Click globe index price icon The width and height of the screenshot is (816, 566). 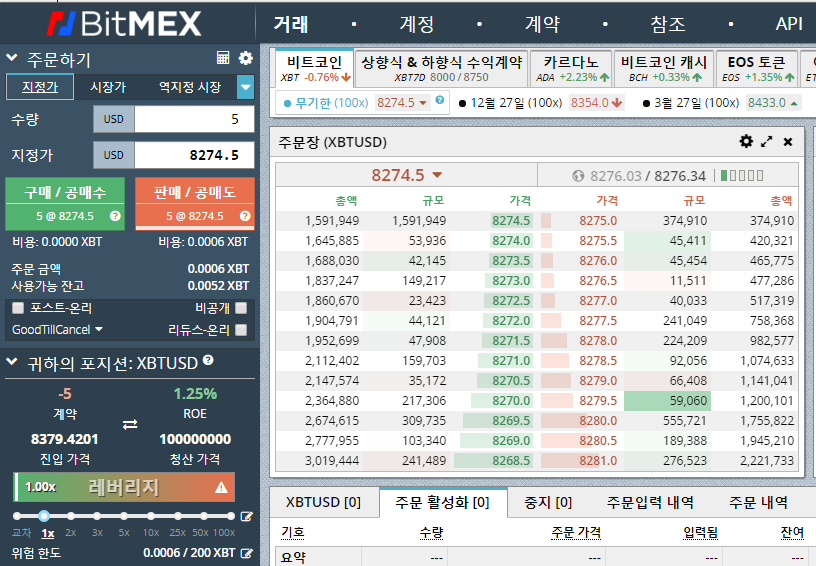578,176
